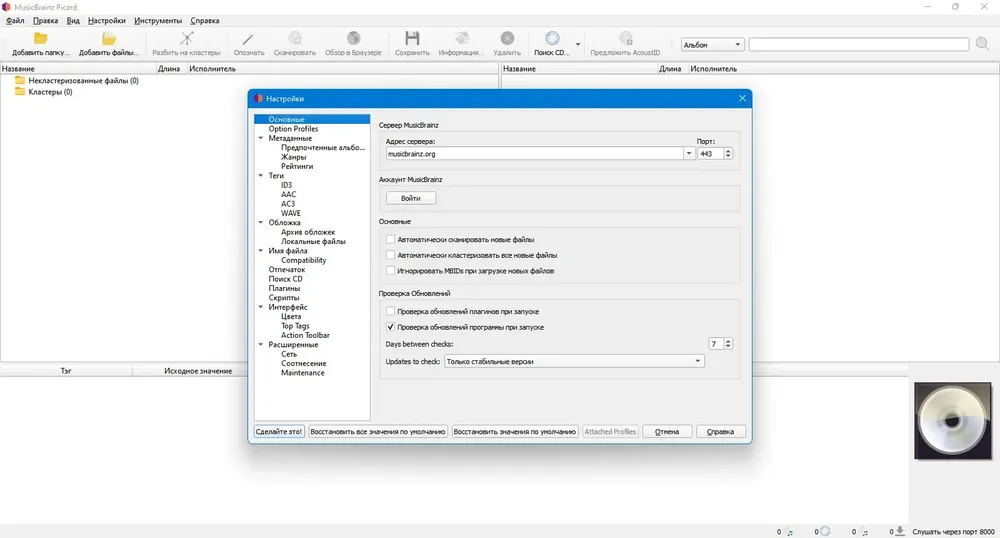This screenshot has height=538, width=1000.
Task: Click the Обзор в Браузере icon
Action: tap(353, 39)
